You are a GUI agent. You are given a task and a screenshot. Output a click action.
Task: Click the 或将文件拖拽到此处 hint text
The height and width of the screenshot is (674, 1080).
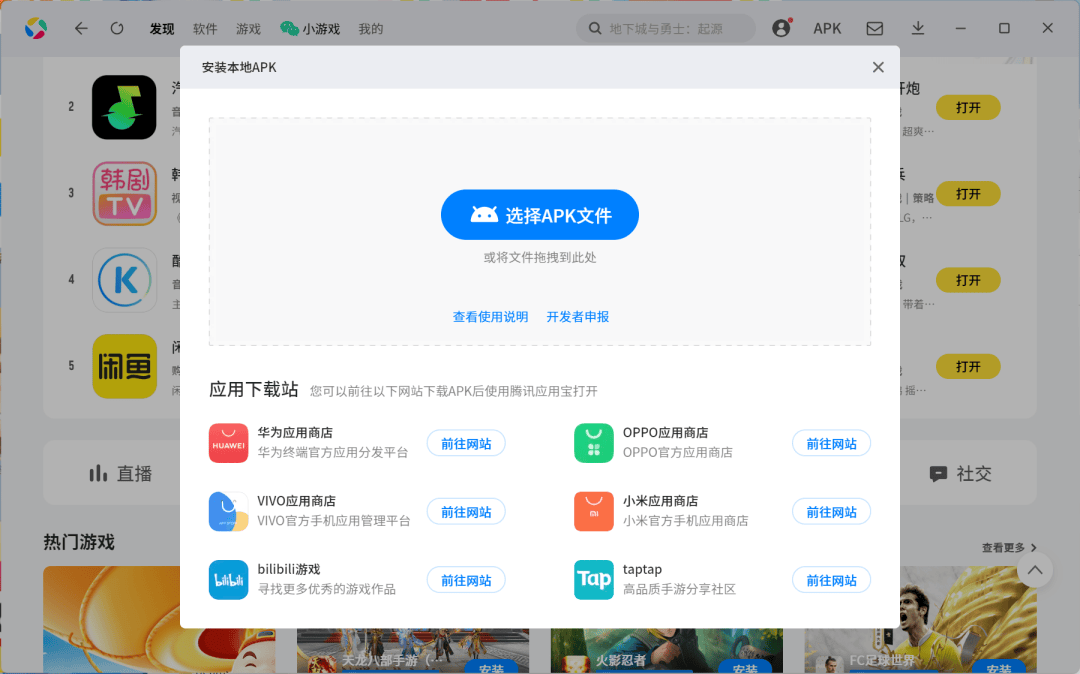[x=540, y=257]
